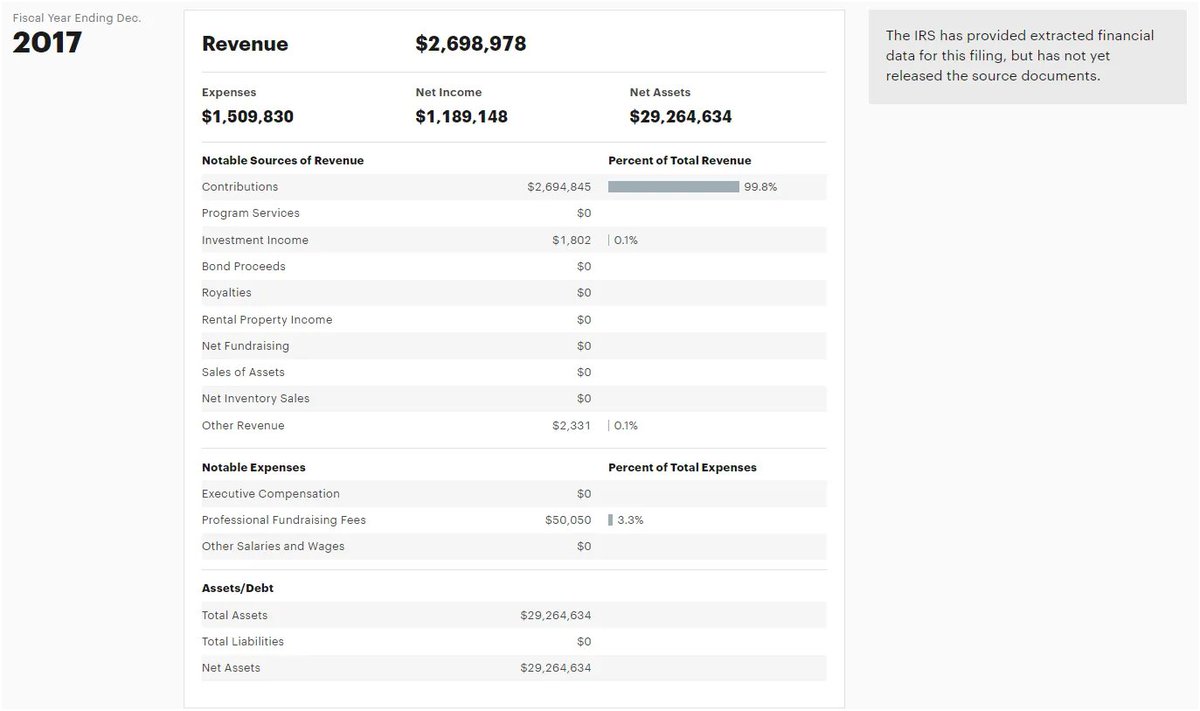Click the Net Income value $1,189,148
Image resolution: width=1200 pixels, height=711 pixels.
[x=461, y=117]
